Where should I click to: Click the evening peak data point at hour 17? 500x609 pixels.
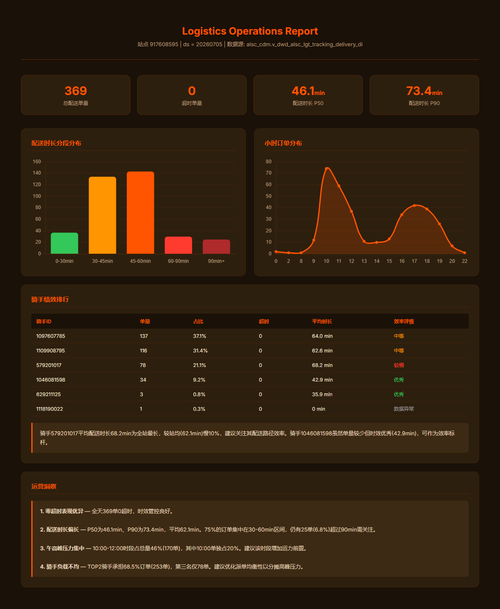(415, 205)
